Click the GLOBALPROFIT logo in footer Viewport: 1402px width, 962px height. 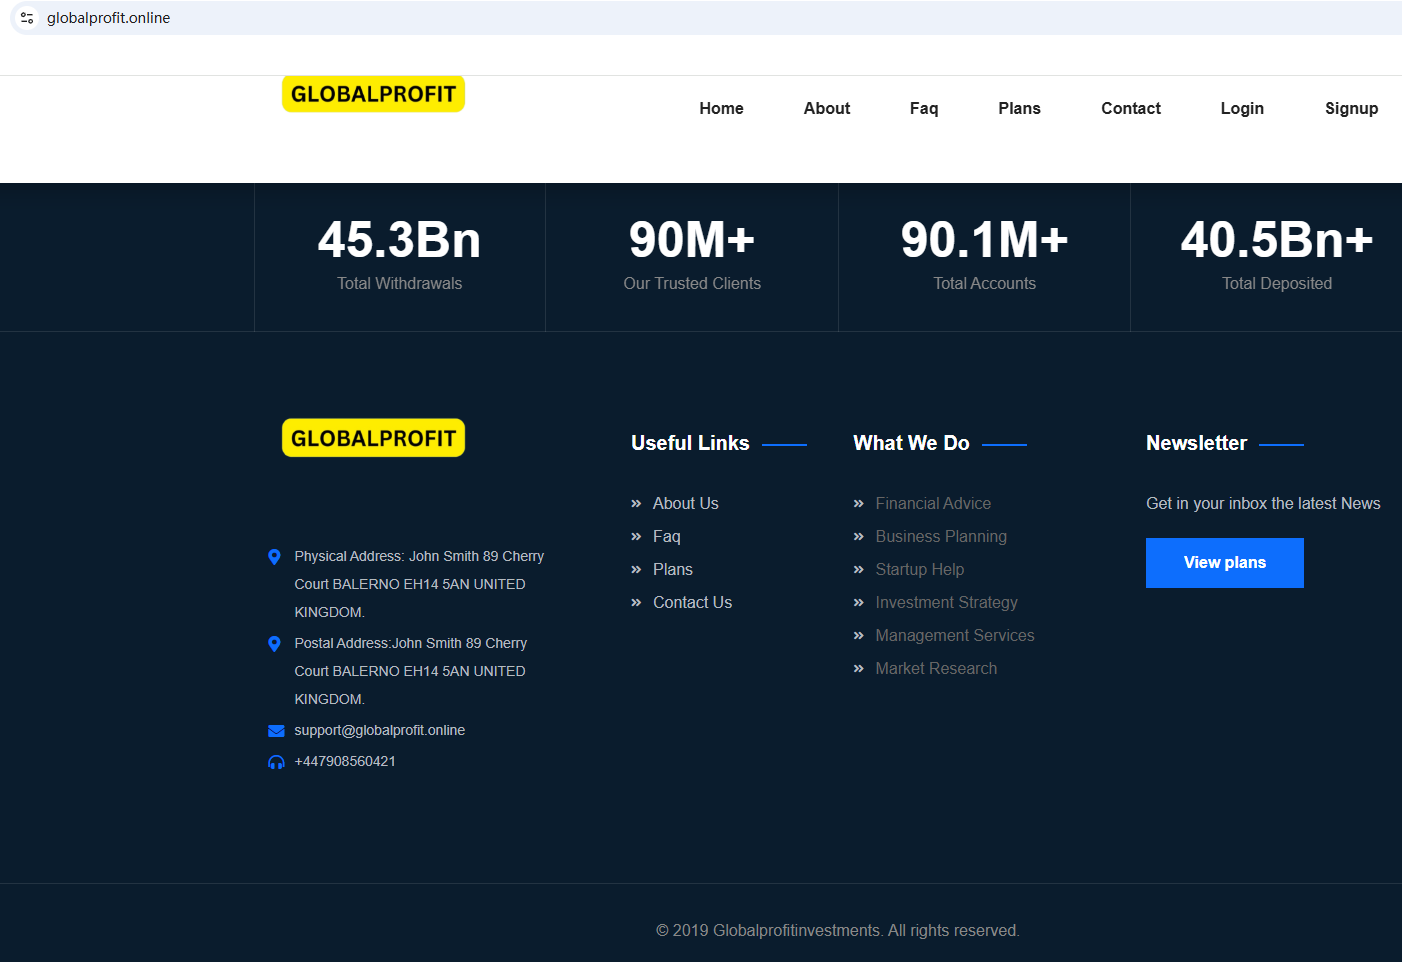[x=373, y=438]
